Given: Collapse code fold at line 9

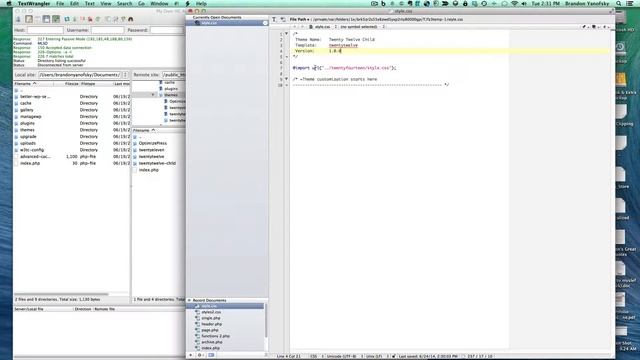Looking at the screenshot, I should click(x=287, y=79).
